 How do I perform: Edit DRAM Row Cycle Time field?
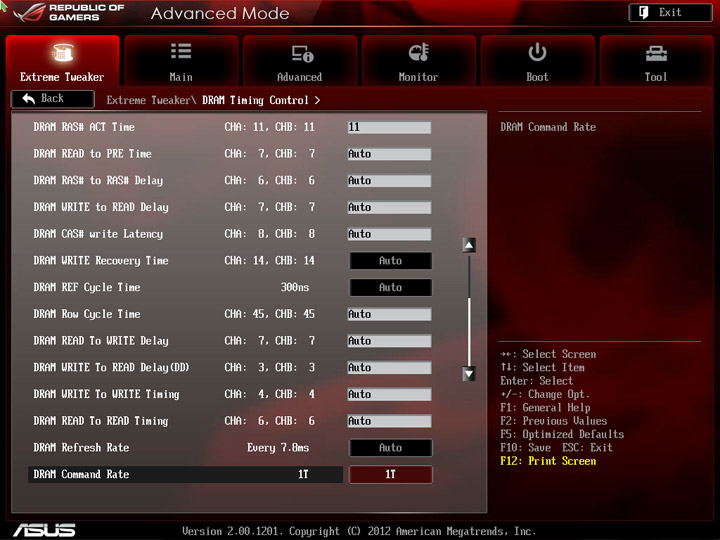coord(389,314)
